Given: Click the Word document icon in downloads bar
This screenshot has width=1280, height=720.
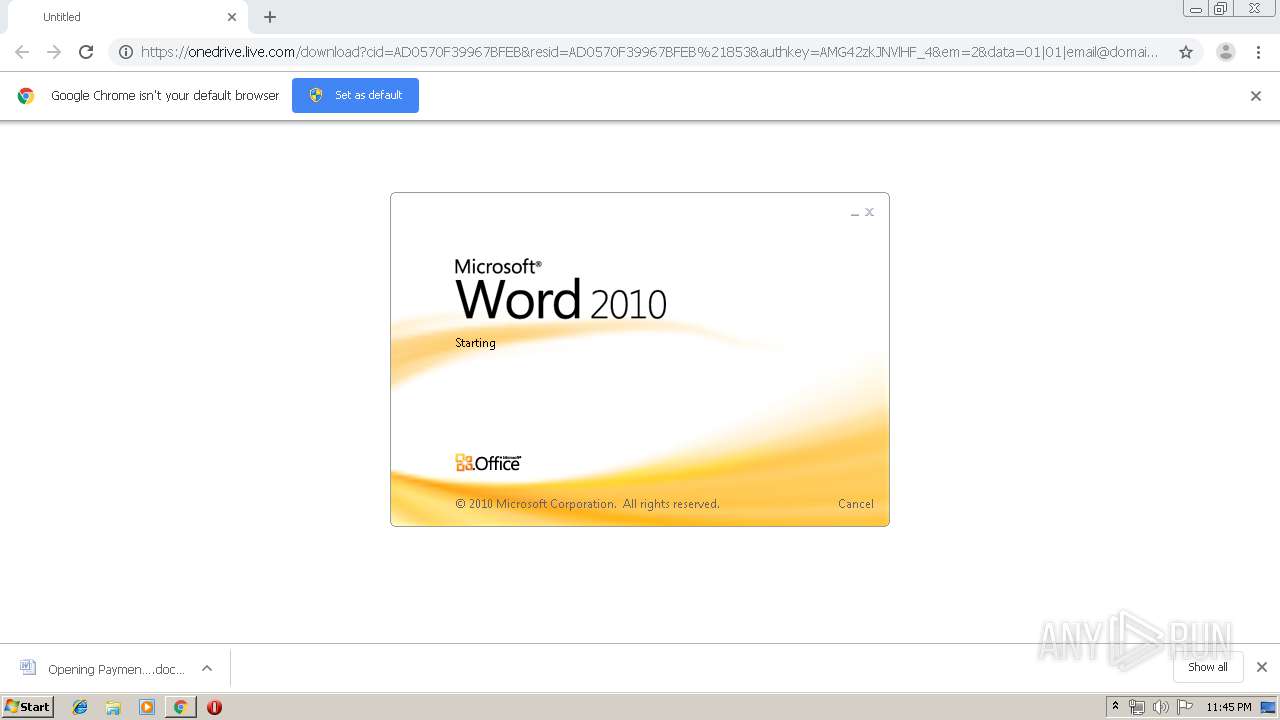Looking at the screenshot, I should [28, 668].
